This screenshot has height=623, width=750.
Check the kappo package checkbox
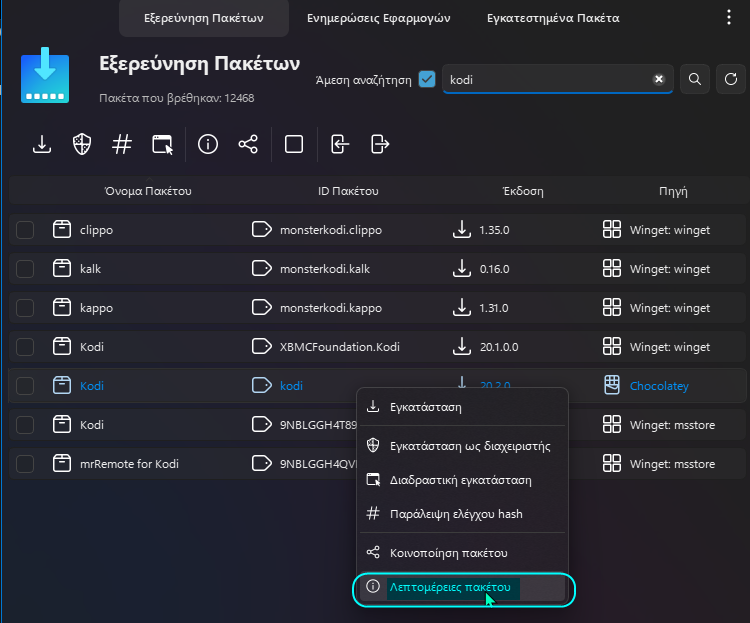[25, 308]
